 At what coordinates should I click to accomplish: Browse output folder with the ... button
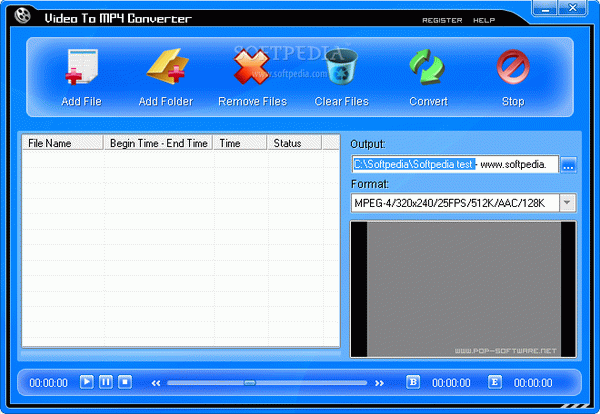coord(568,165)
